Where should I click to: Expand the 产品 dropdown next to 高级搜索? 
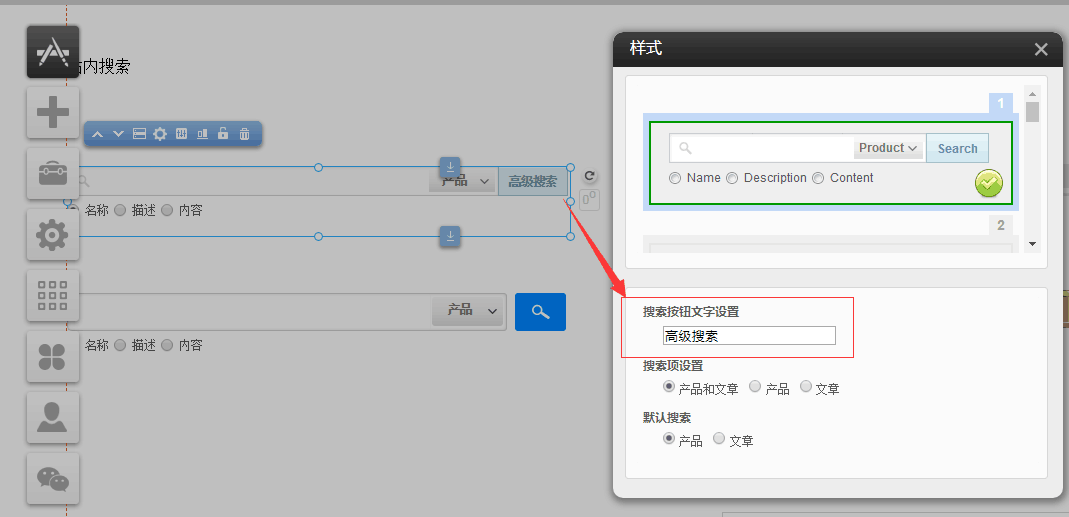pyautogui.click(x=464, y=181)
